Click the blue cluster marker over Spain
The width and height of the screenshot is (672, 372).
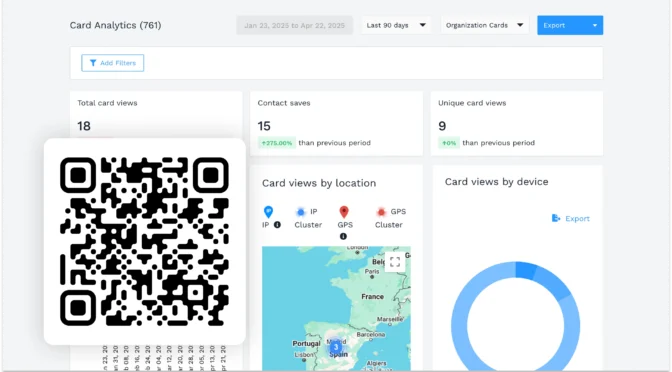click(336, 347)
